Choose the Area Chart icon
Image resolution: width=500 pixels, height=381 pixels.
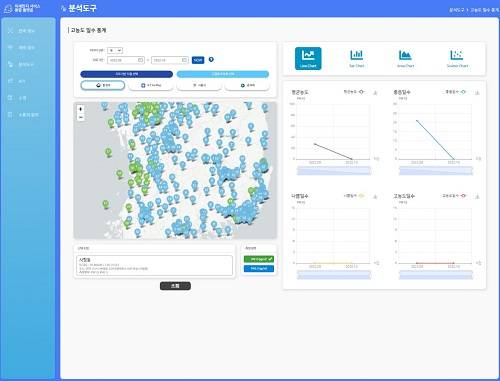(x=405, y=58)
